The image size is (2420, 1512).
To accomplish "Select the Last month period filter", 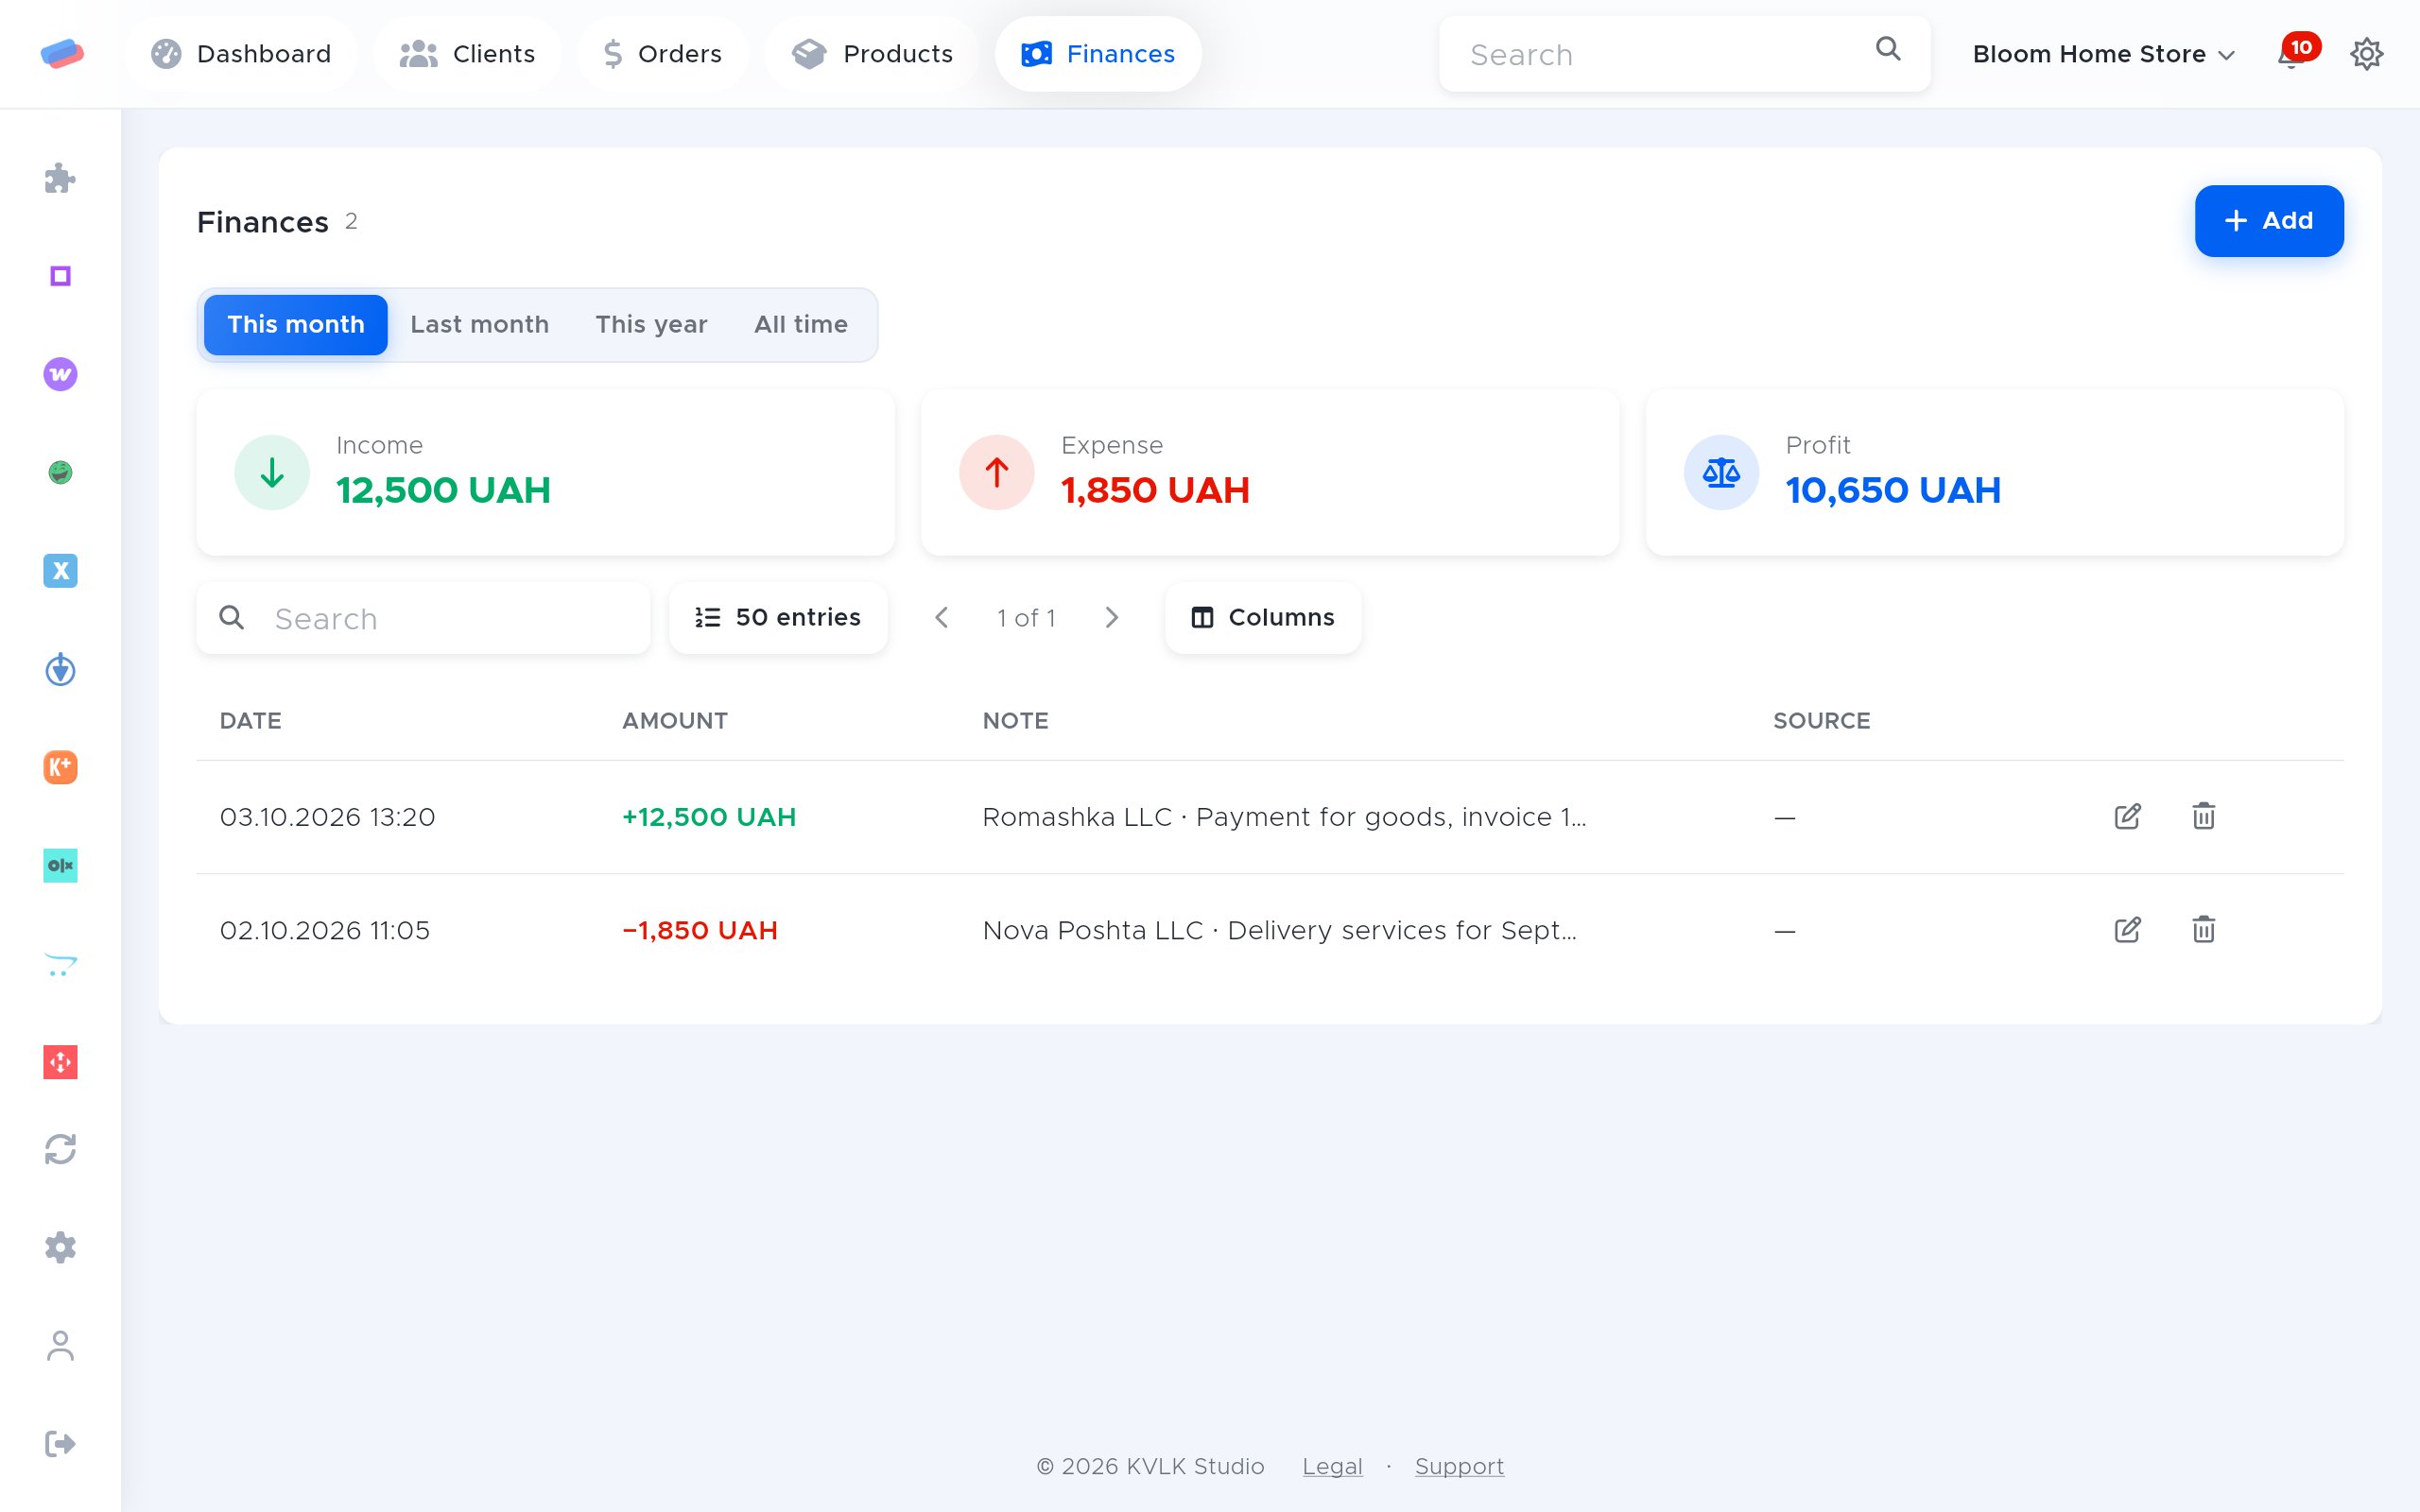I will [479, 325].
